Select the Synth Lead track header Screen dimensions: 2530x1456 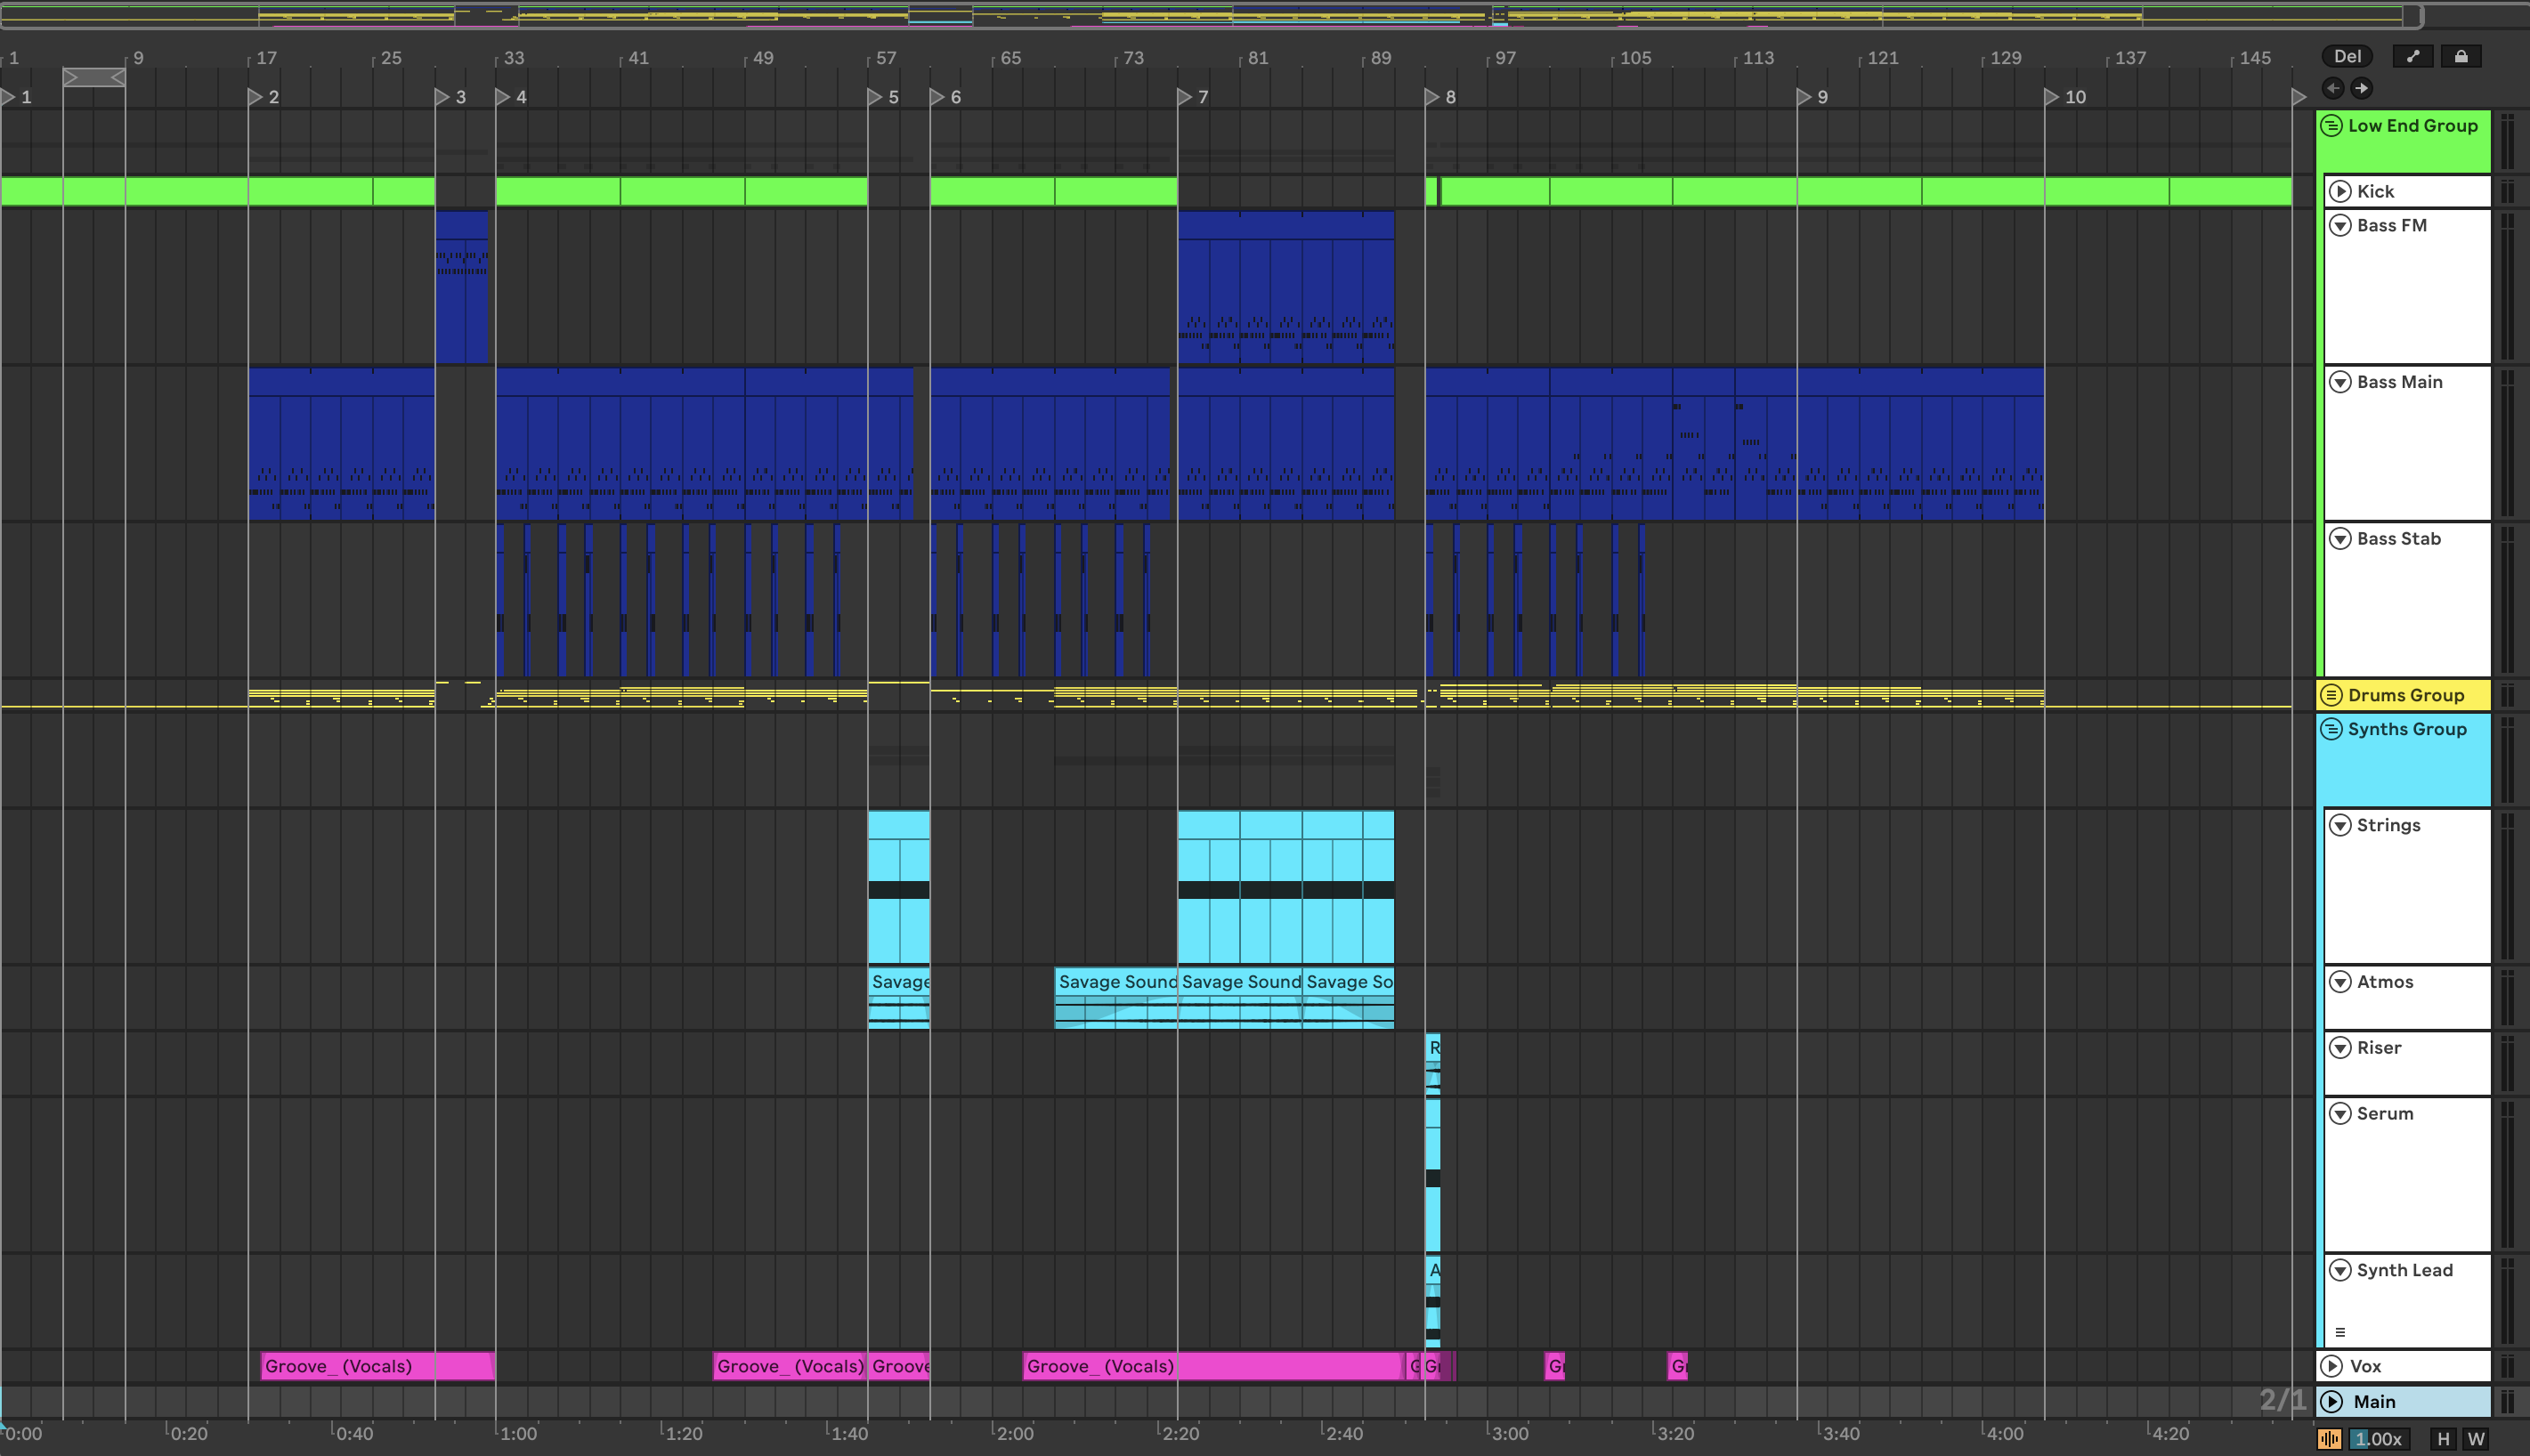2404,1270
